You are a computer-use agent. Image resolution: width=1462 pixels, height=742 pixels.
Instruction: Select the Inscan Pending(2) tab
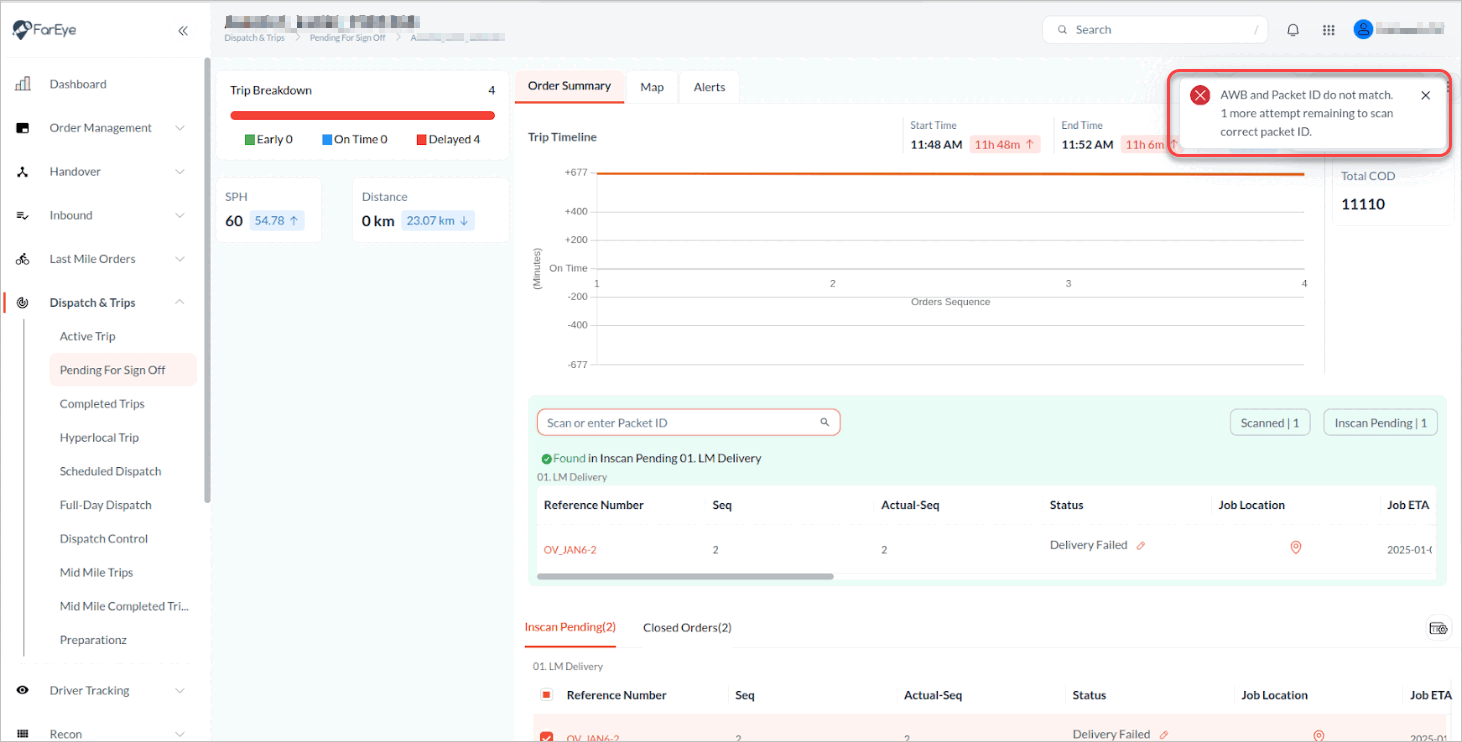[x=570, y=628]
